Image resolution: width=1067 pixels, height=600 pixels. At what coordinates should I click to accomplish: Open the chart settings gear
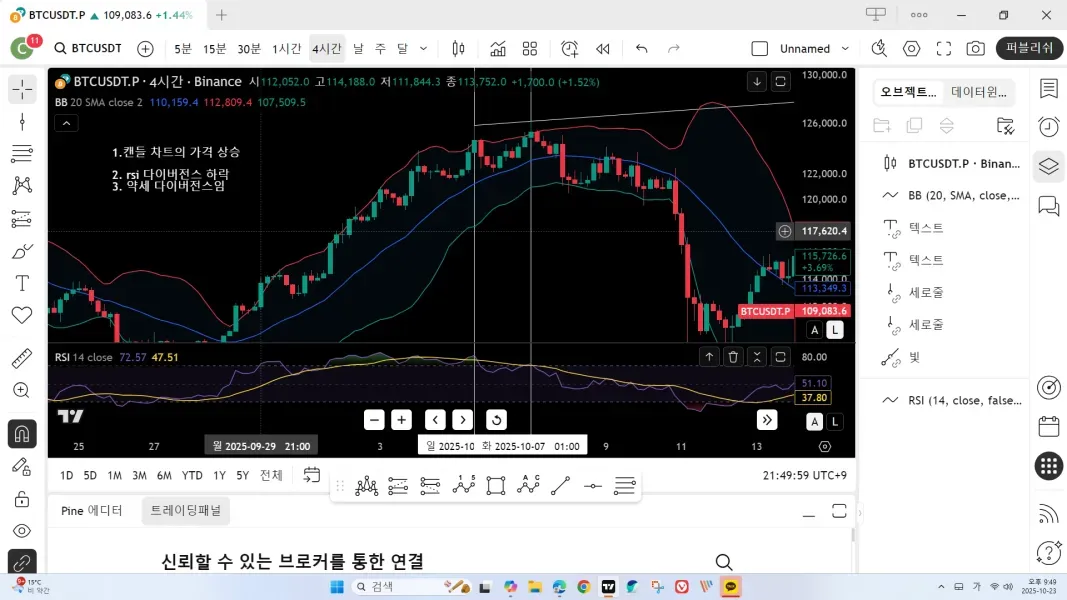tap(911, 47)
